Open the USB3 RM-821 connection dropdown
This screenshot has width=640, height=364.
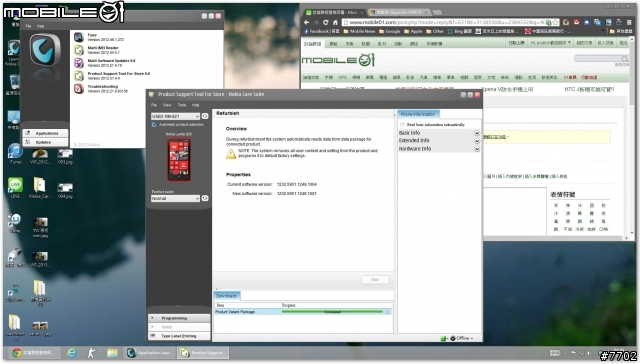coord(175,116)
